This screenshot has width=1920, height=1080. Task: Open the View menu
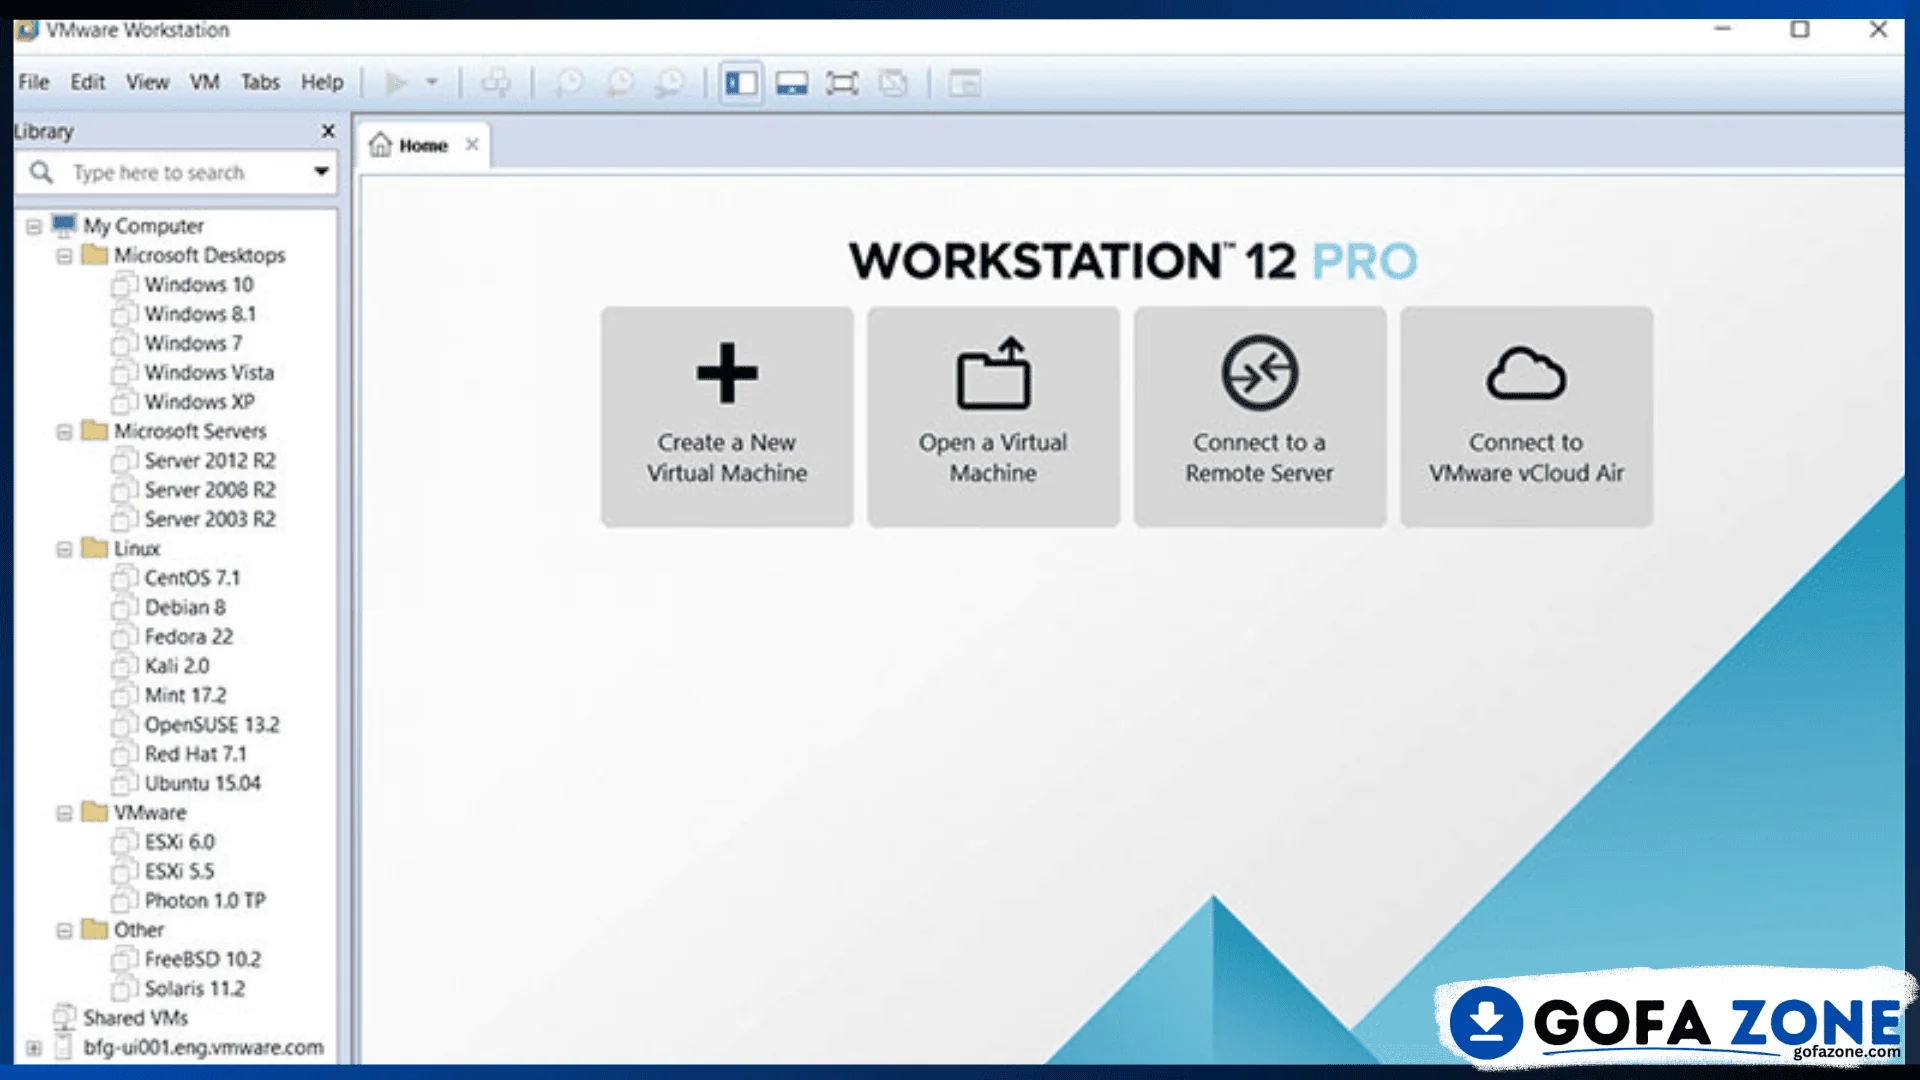point(147,82)
